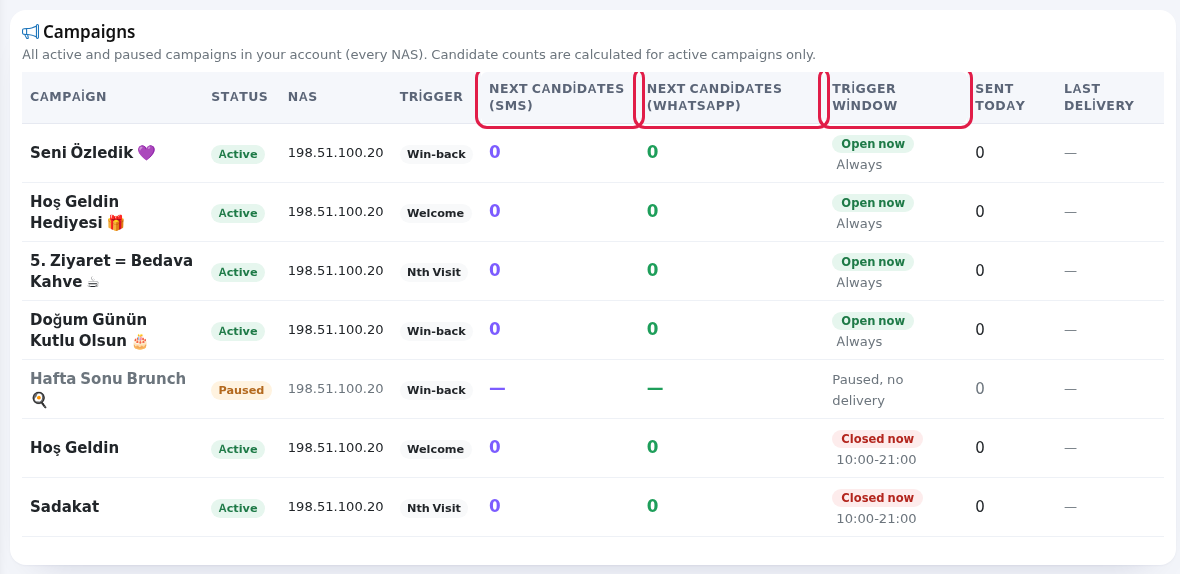Click the Sent Today column header

click(x=999, y=97)
